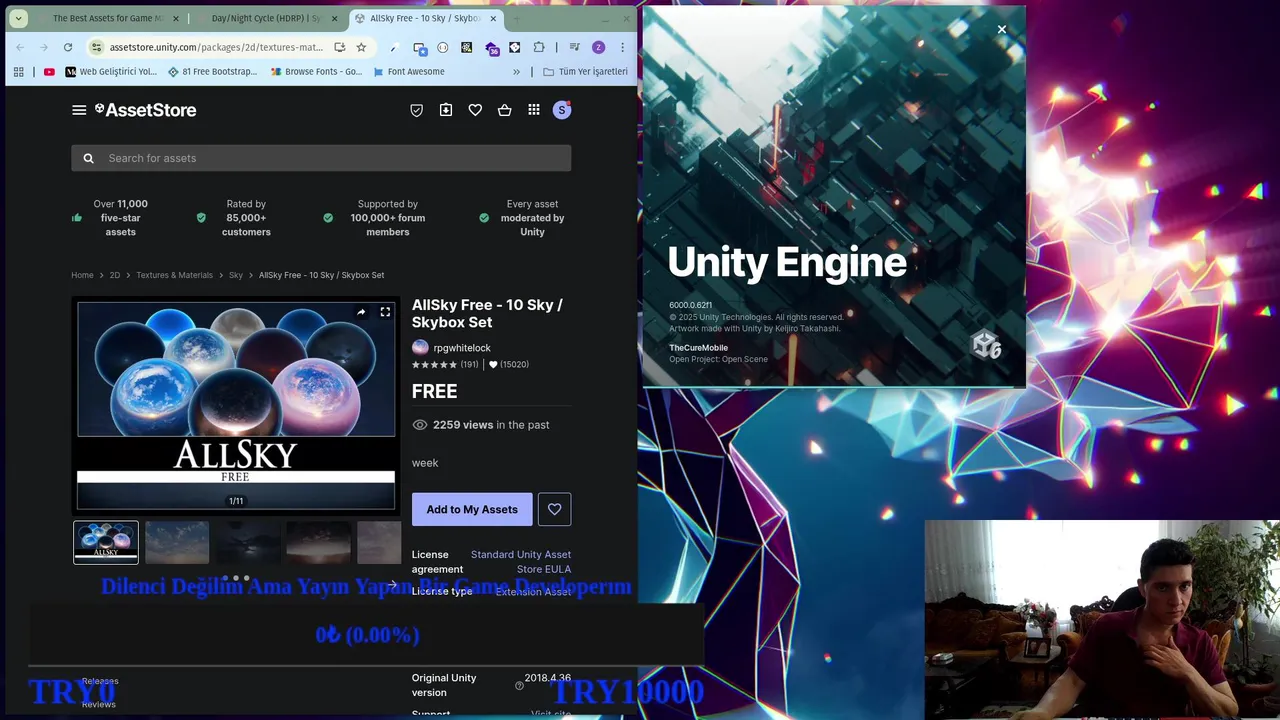This screenshot has width=1280, height=720.
Task: Bookmark this page with star icon
Action: (x=361, y=47)
